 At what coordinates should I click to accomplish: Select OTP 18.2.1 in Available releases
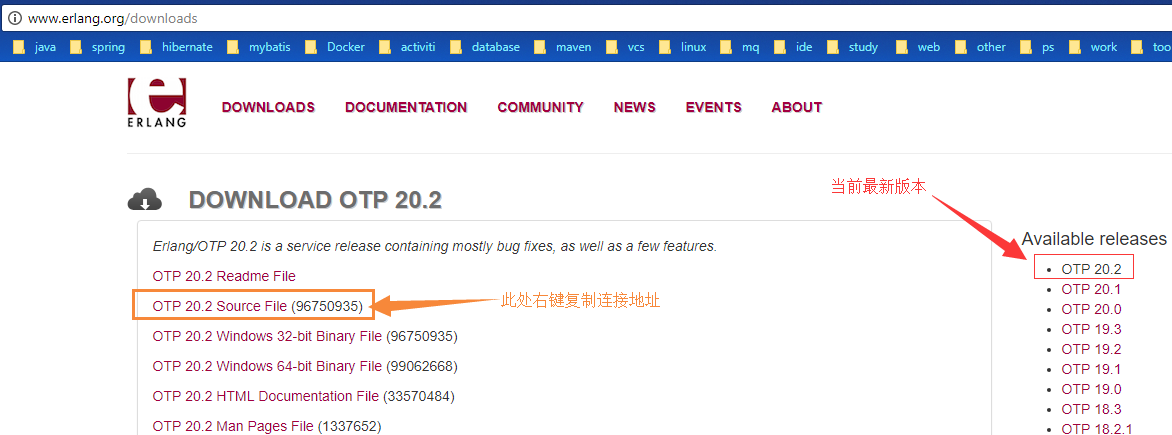click(x=1097, y=429)
